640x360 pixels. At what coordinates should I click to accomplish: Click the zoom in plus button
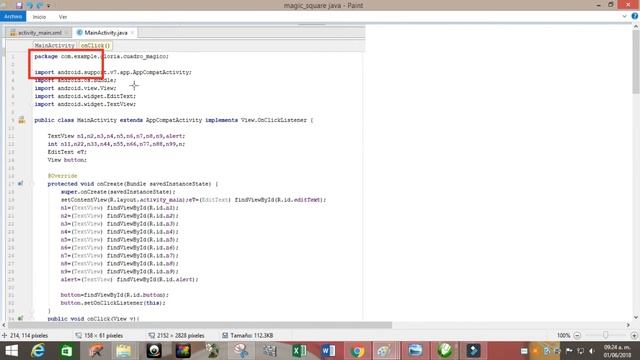click(x=634, y=335)
